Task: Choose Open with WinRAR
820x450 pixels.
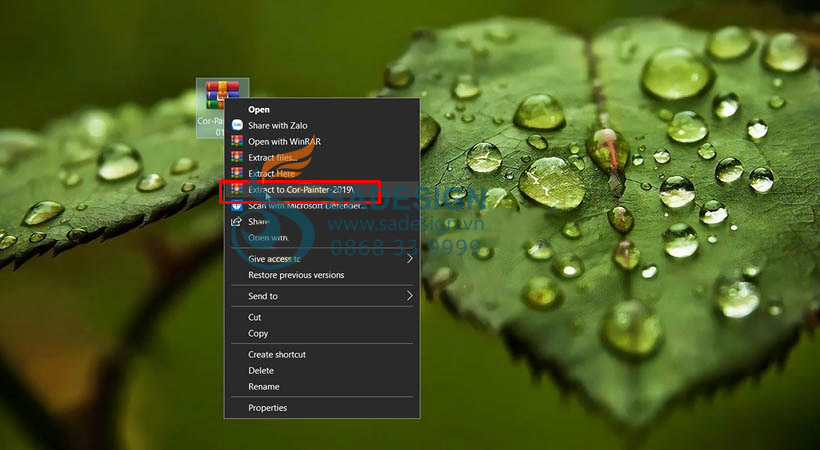Action: pos(284,141)
